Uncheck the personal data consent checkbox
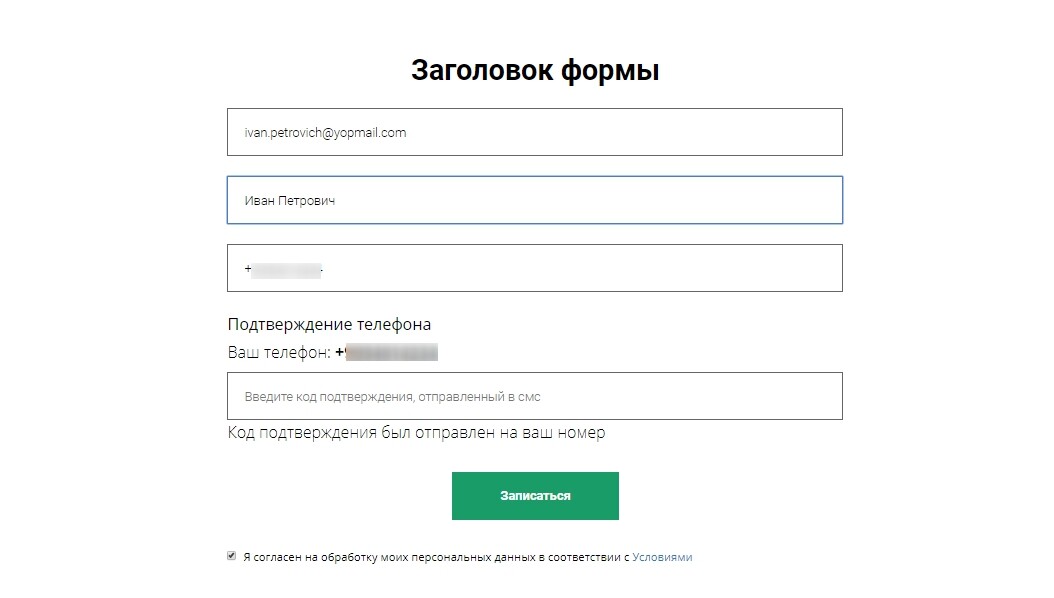 coord(232,556)
